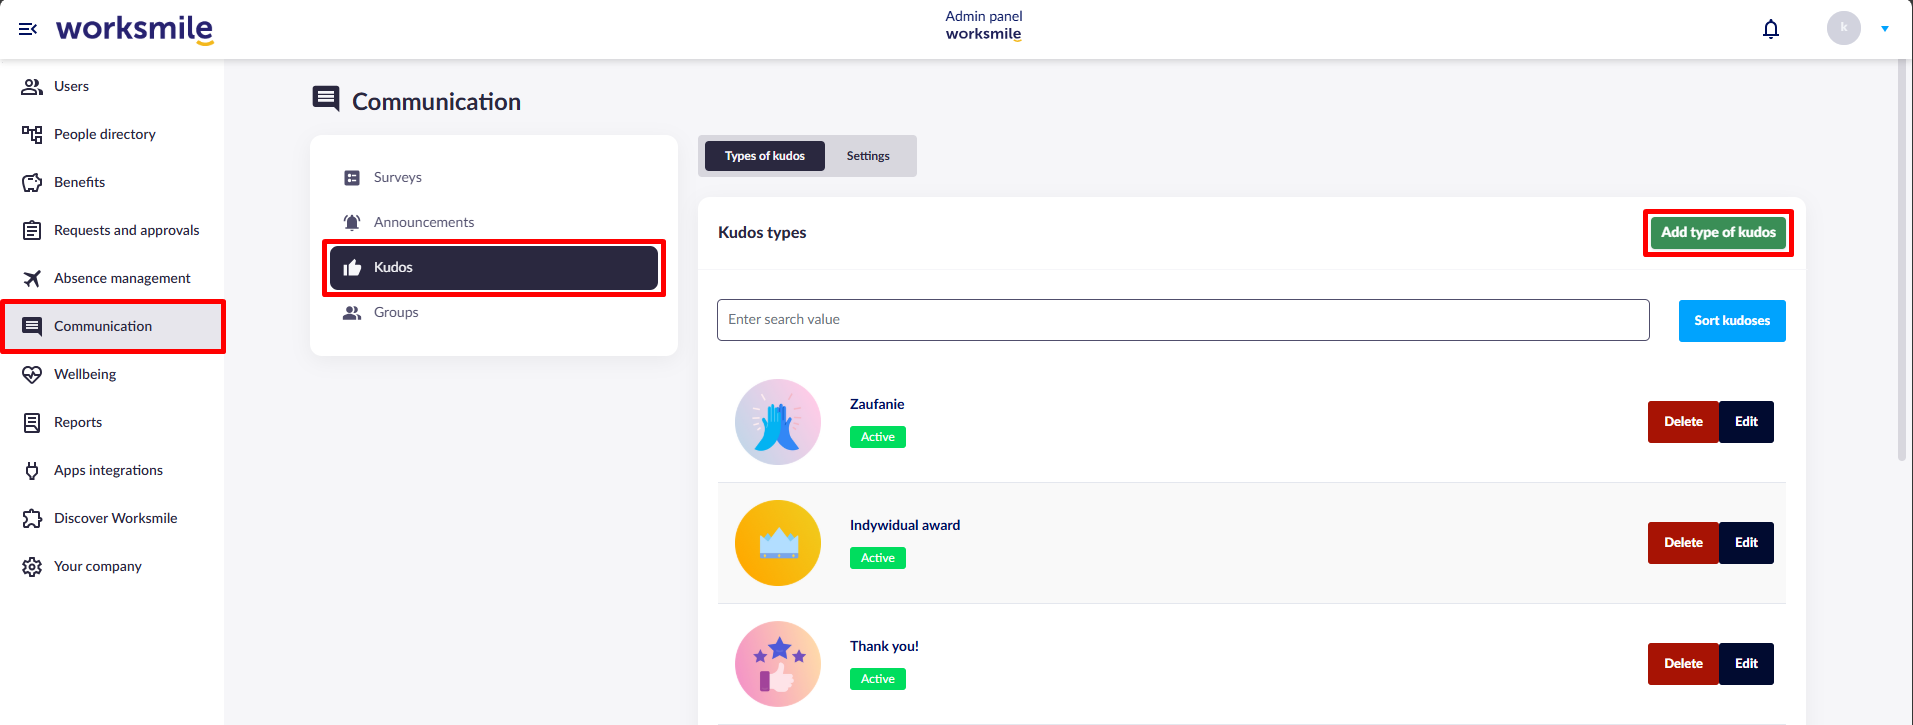Viewport: 1913px width, 725px height.
Task: Go to People directory
Action: 105,134
